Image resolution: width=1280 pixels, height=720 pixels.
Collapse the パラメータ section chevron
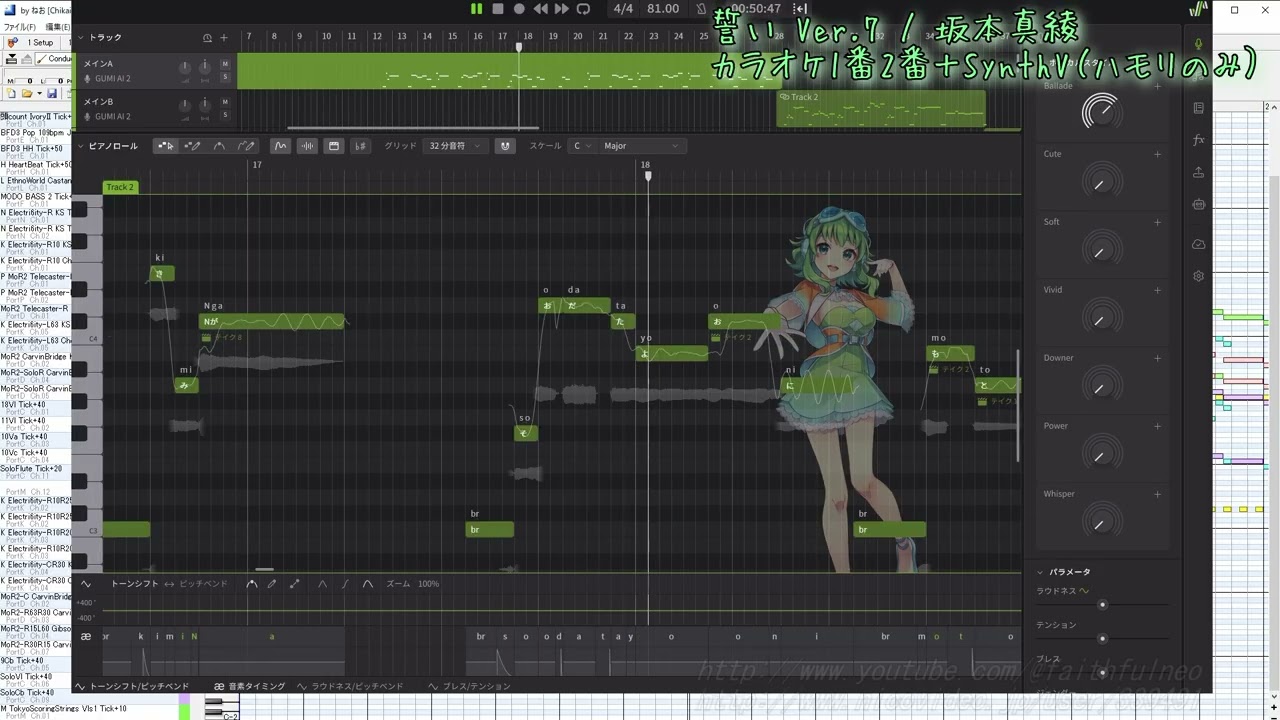point(1040,572)
